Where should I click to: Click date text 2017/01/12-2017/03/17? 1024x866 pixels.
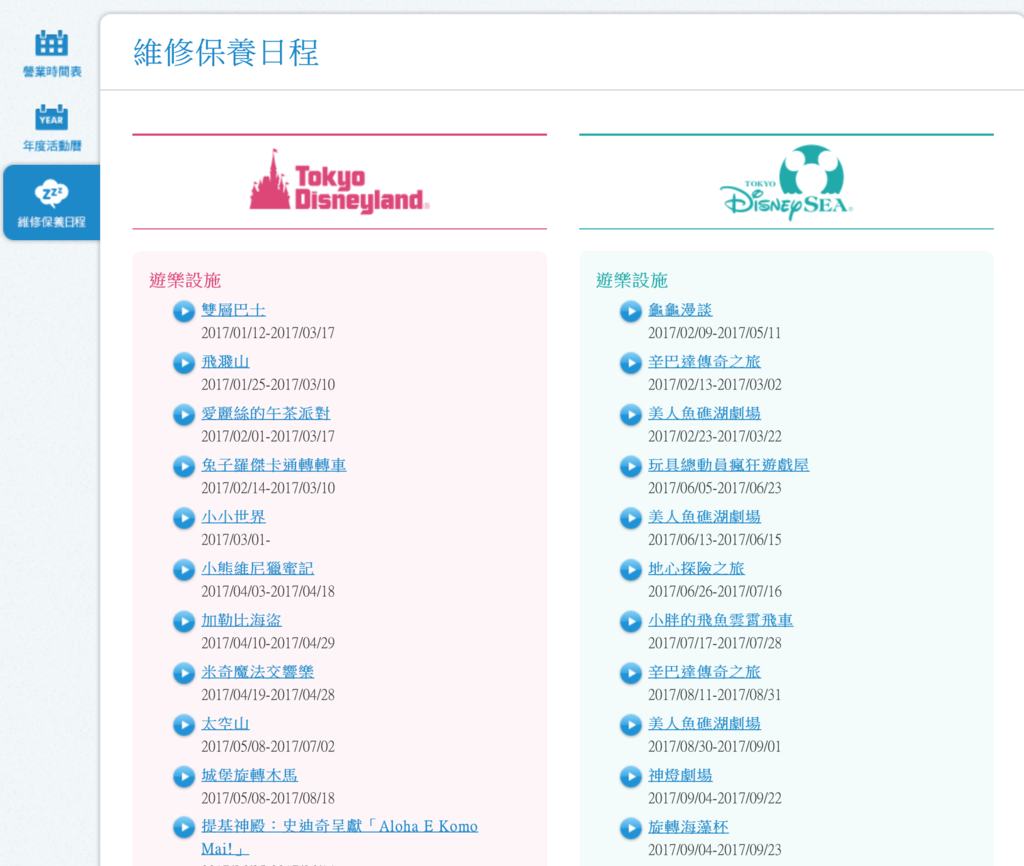tap(268, 333)
